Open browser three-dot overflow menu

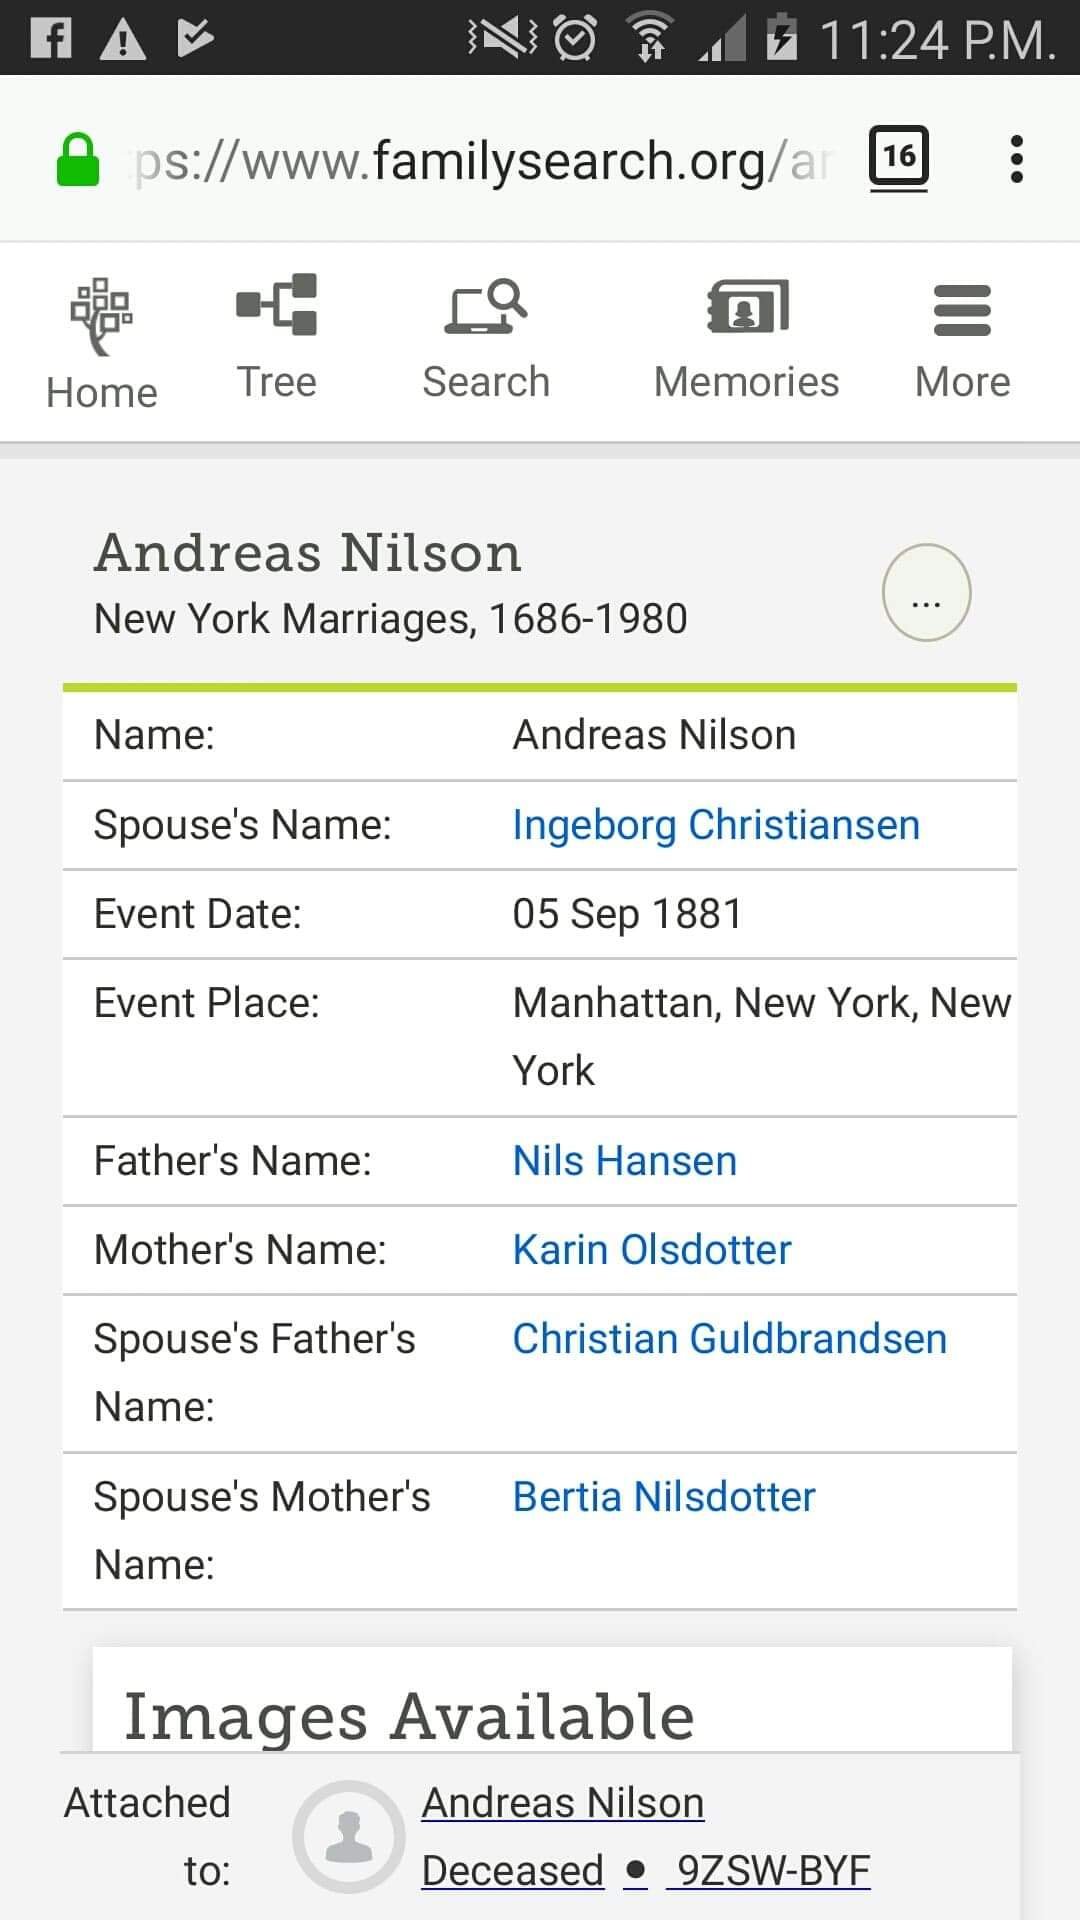(x=1016, y=159)
